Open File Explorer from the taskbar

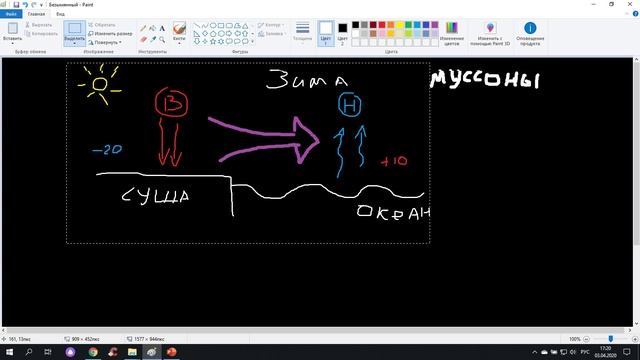tap(132, 352)
